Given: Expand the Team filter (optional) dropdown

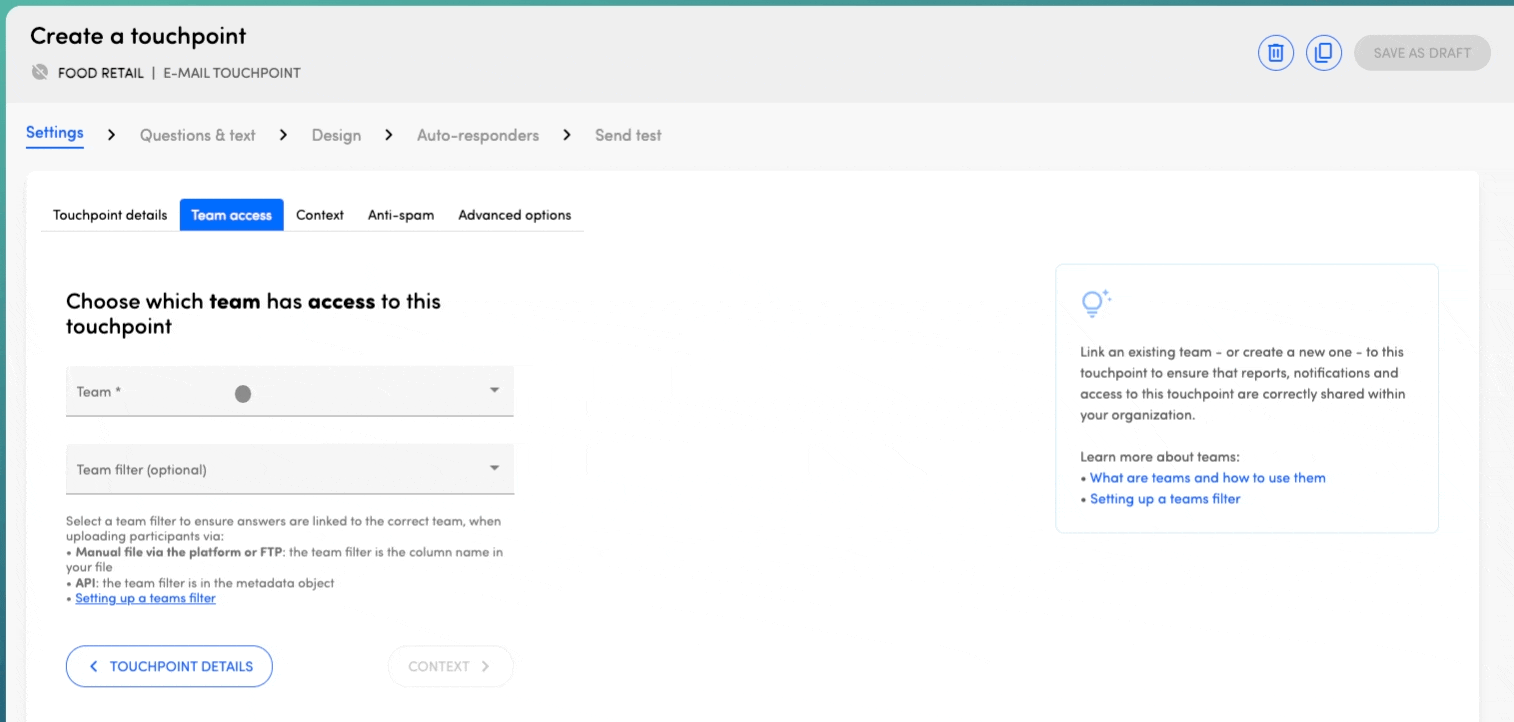Looking at the screenshot, I should (280, 469).
